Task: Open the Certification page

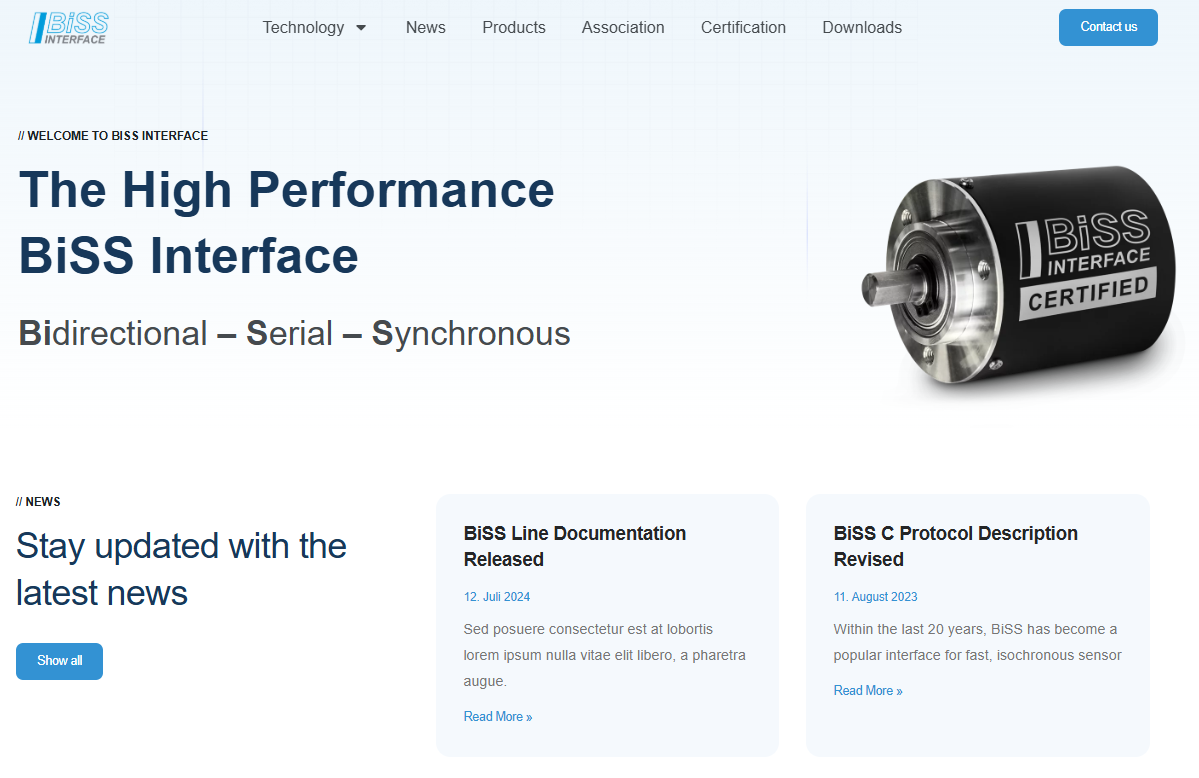Action: 743,27
